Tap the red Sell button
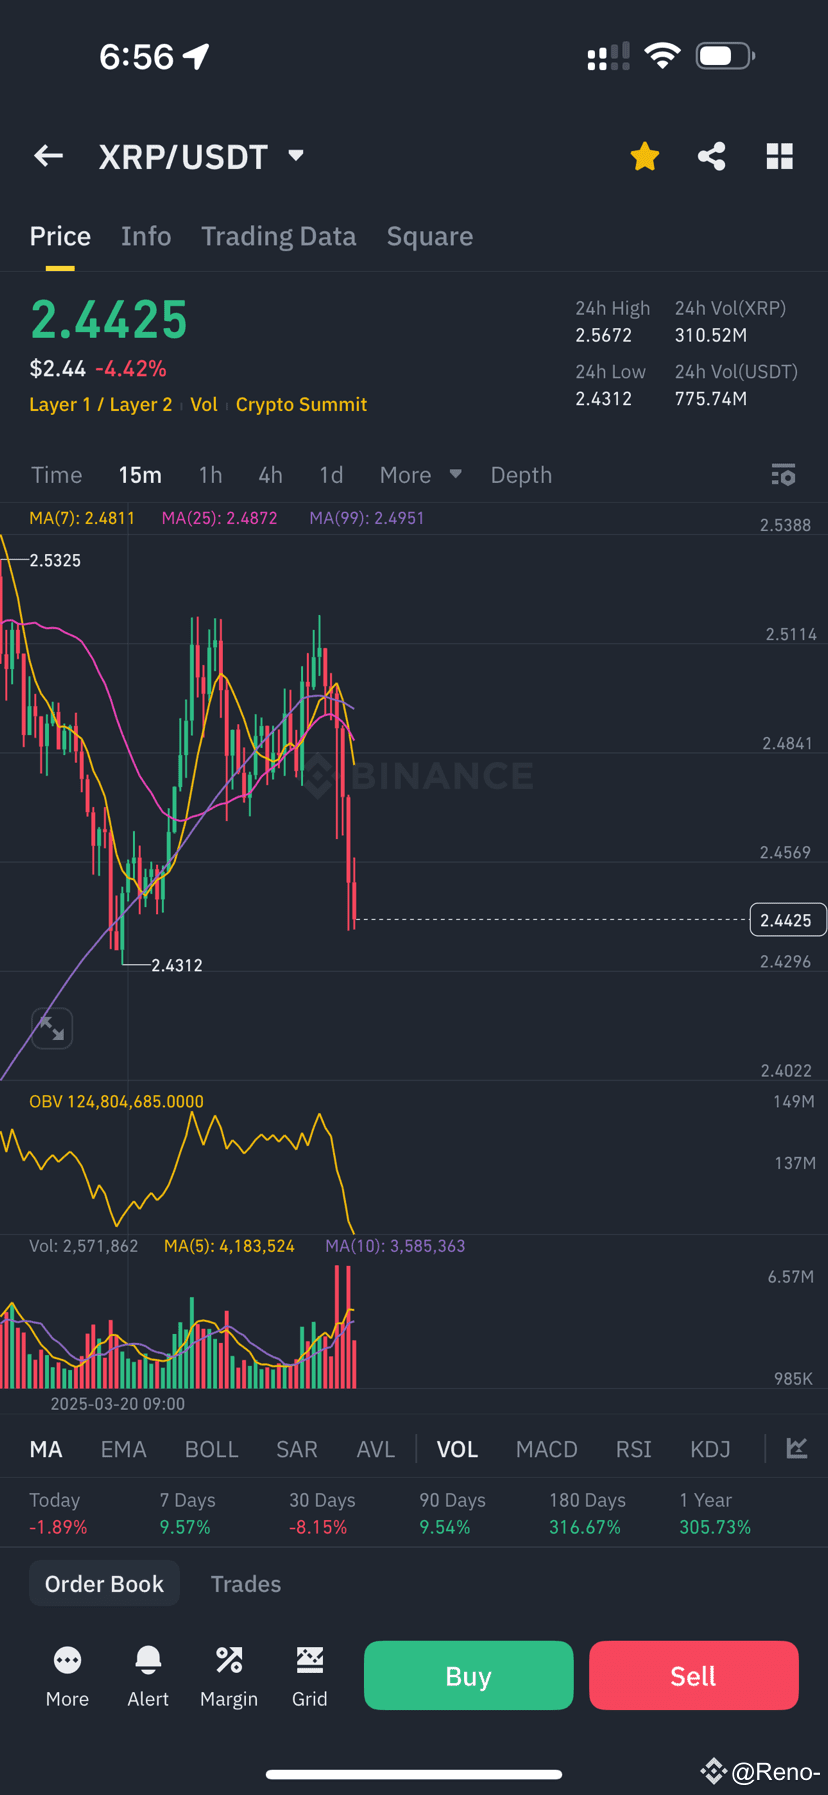The height and width of the screenshot is (1795, 828). point(694,1675)
